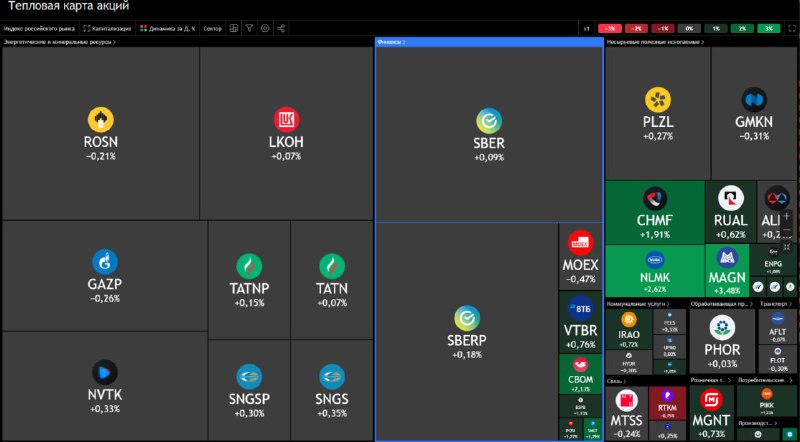Viewport: 800px width, 442px height.
Task: Click the -1% dark red legend swatch
Action: [662, 29]
